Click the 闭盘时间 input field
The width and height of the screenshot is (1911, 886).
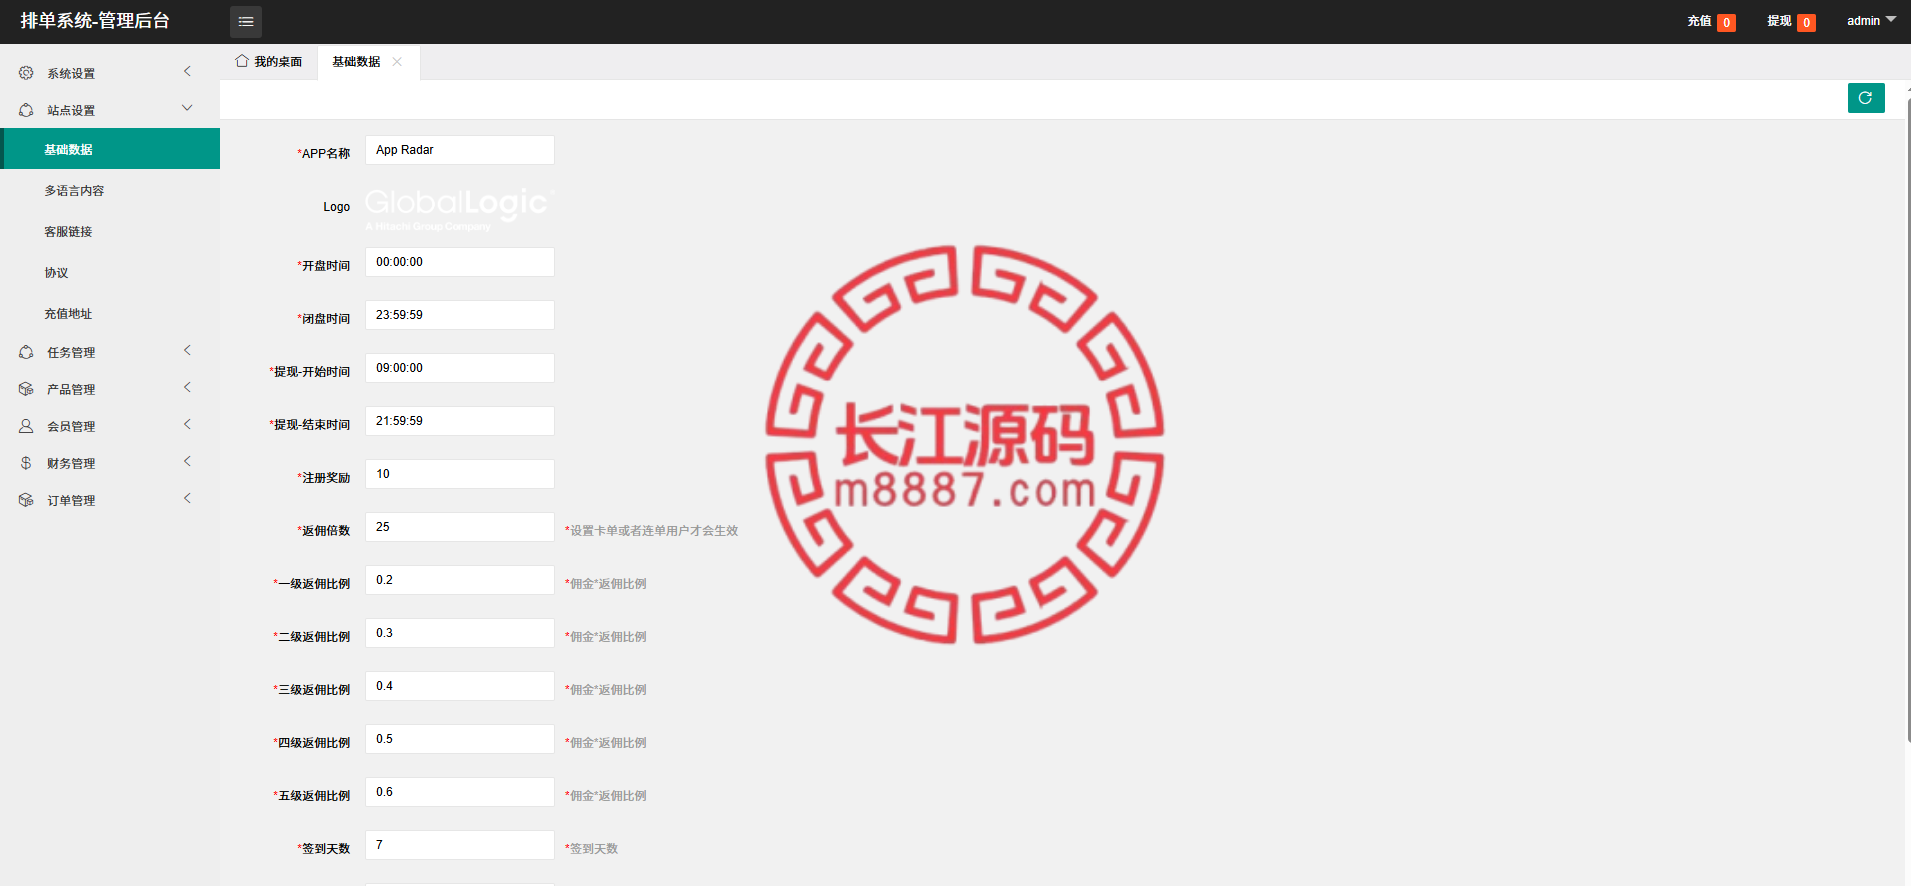click(460, 315)
